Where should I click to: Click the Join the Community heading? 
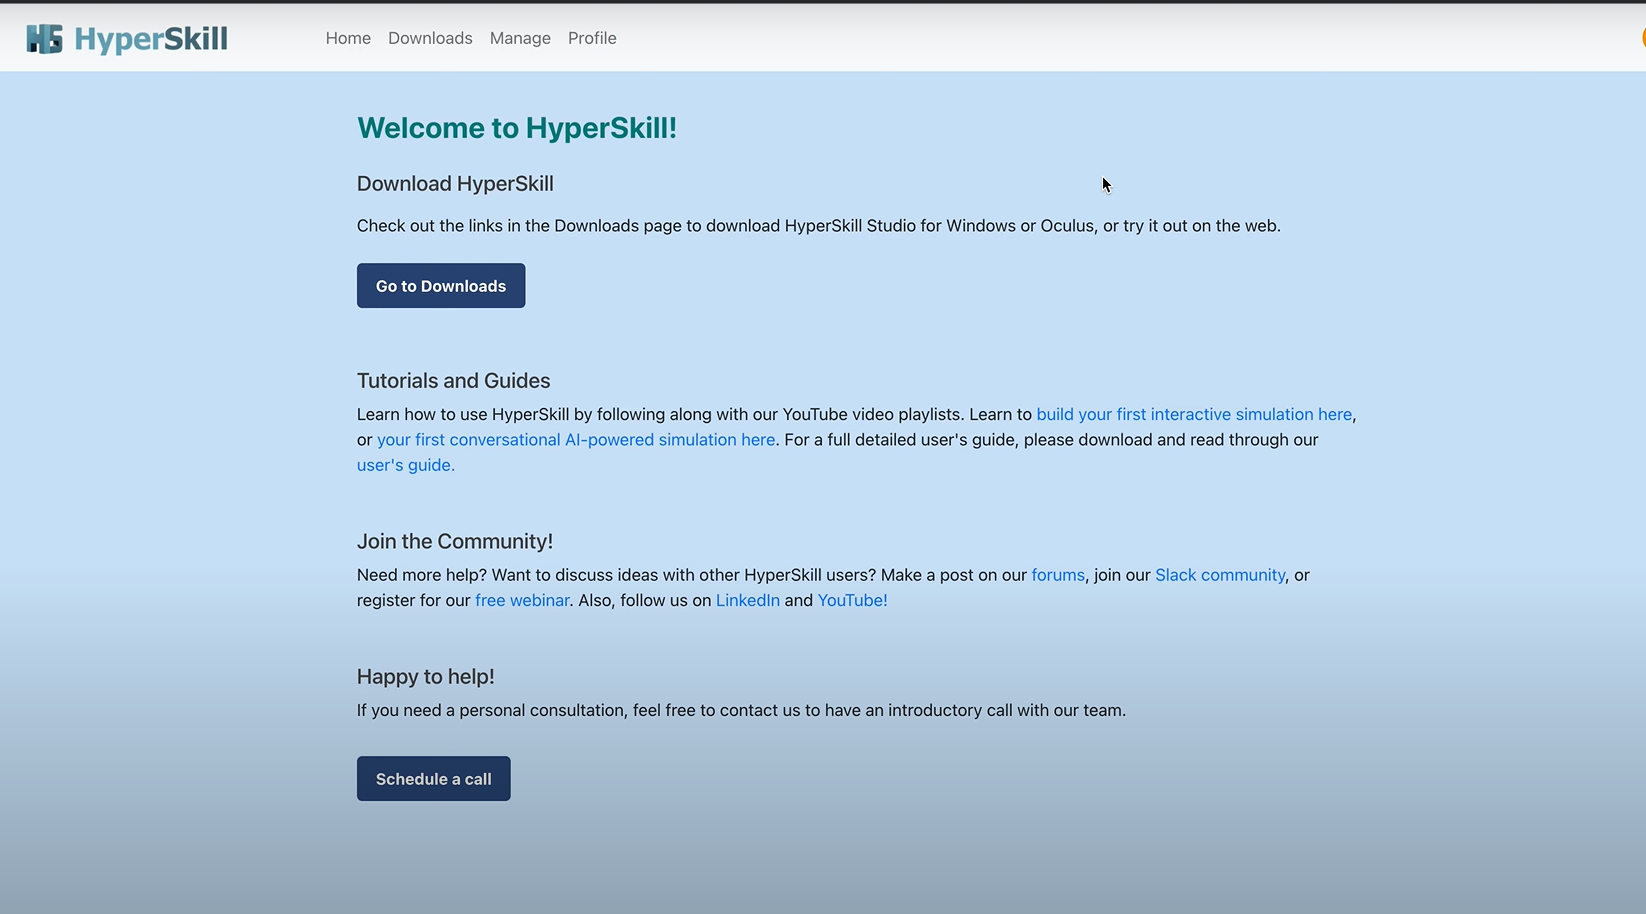455,541
